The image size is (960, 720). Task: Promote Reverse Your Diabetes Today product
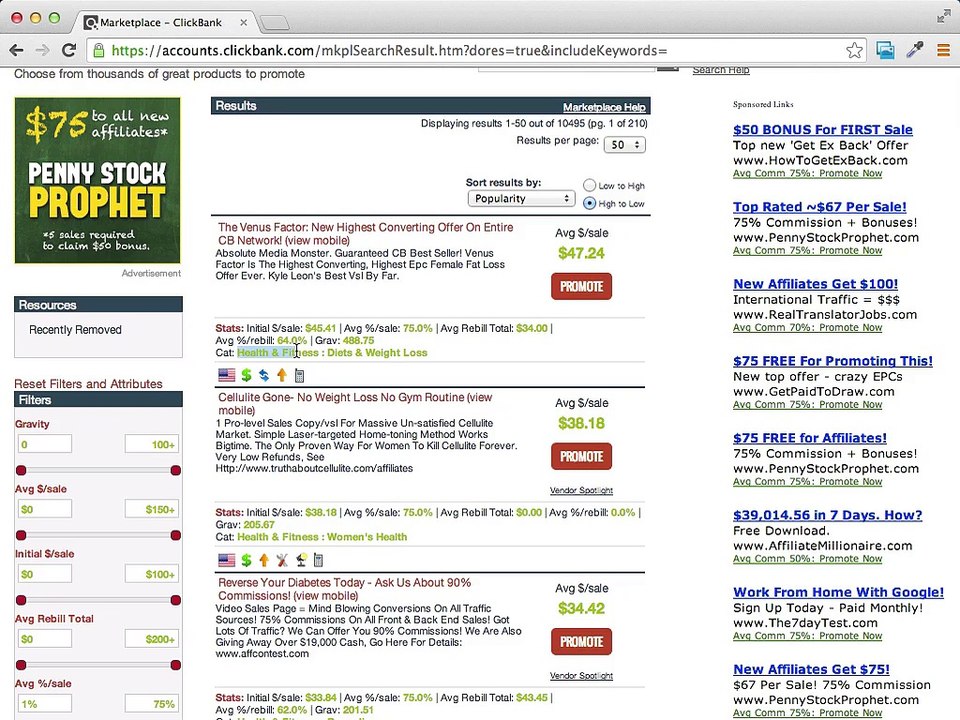581,642
